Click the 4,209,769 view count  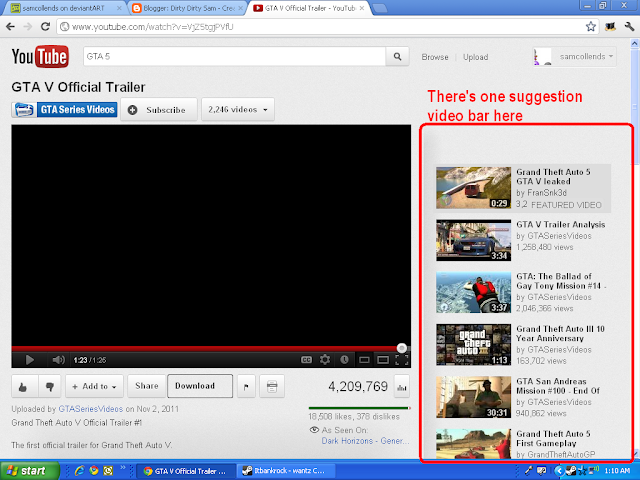[358, 386]
